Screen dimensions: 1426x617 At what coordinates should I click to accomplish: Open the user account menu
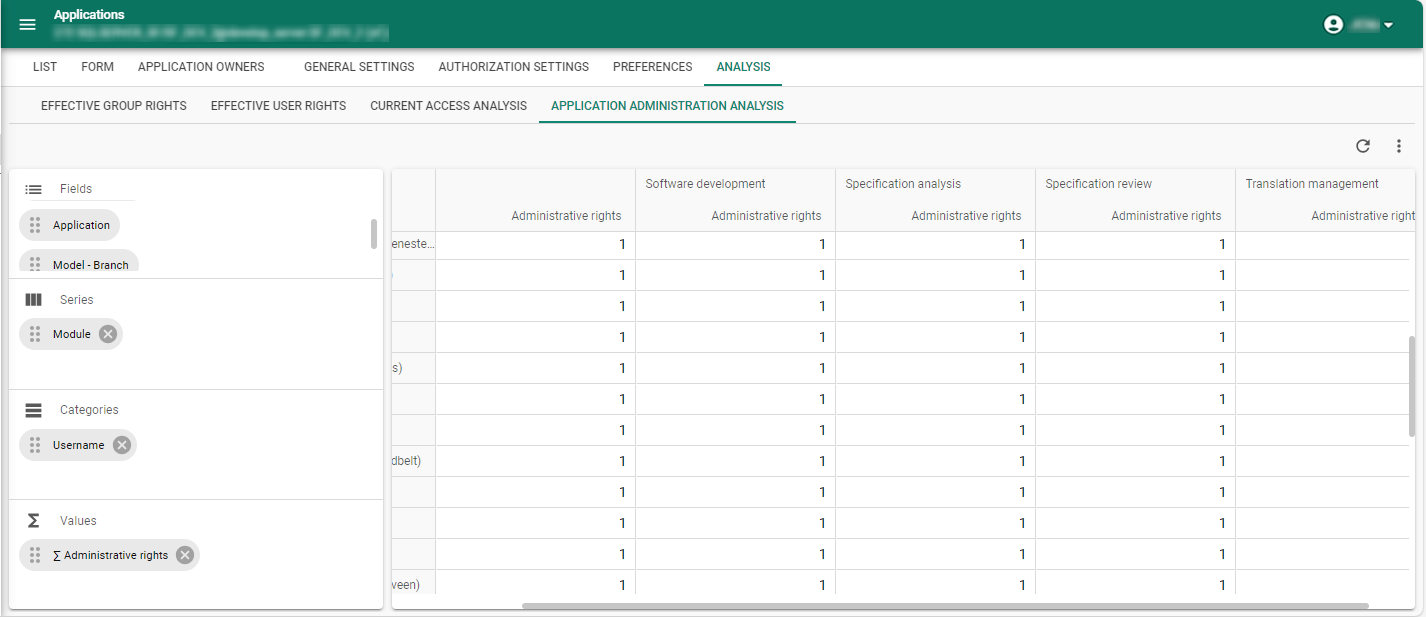point(1358,25)
